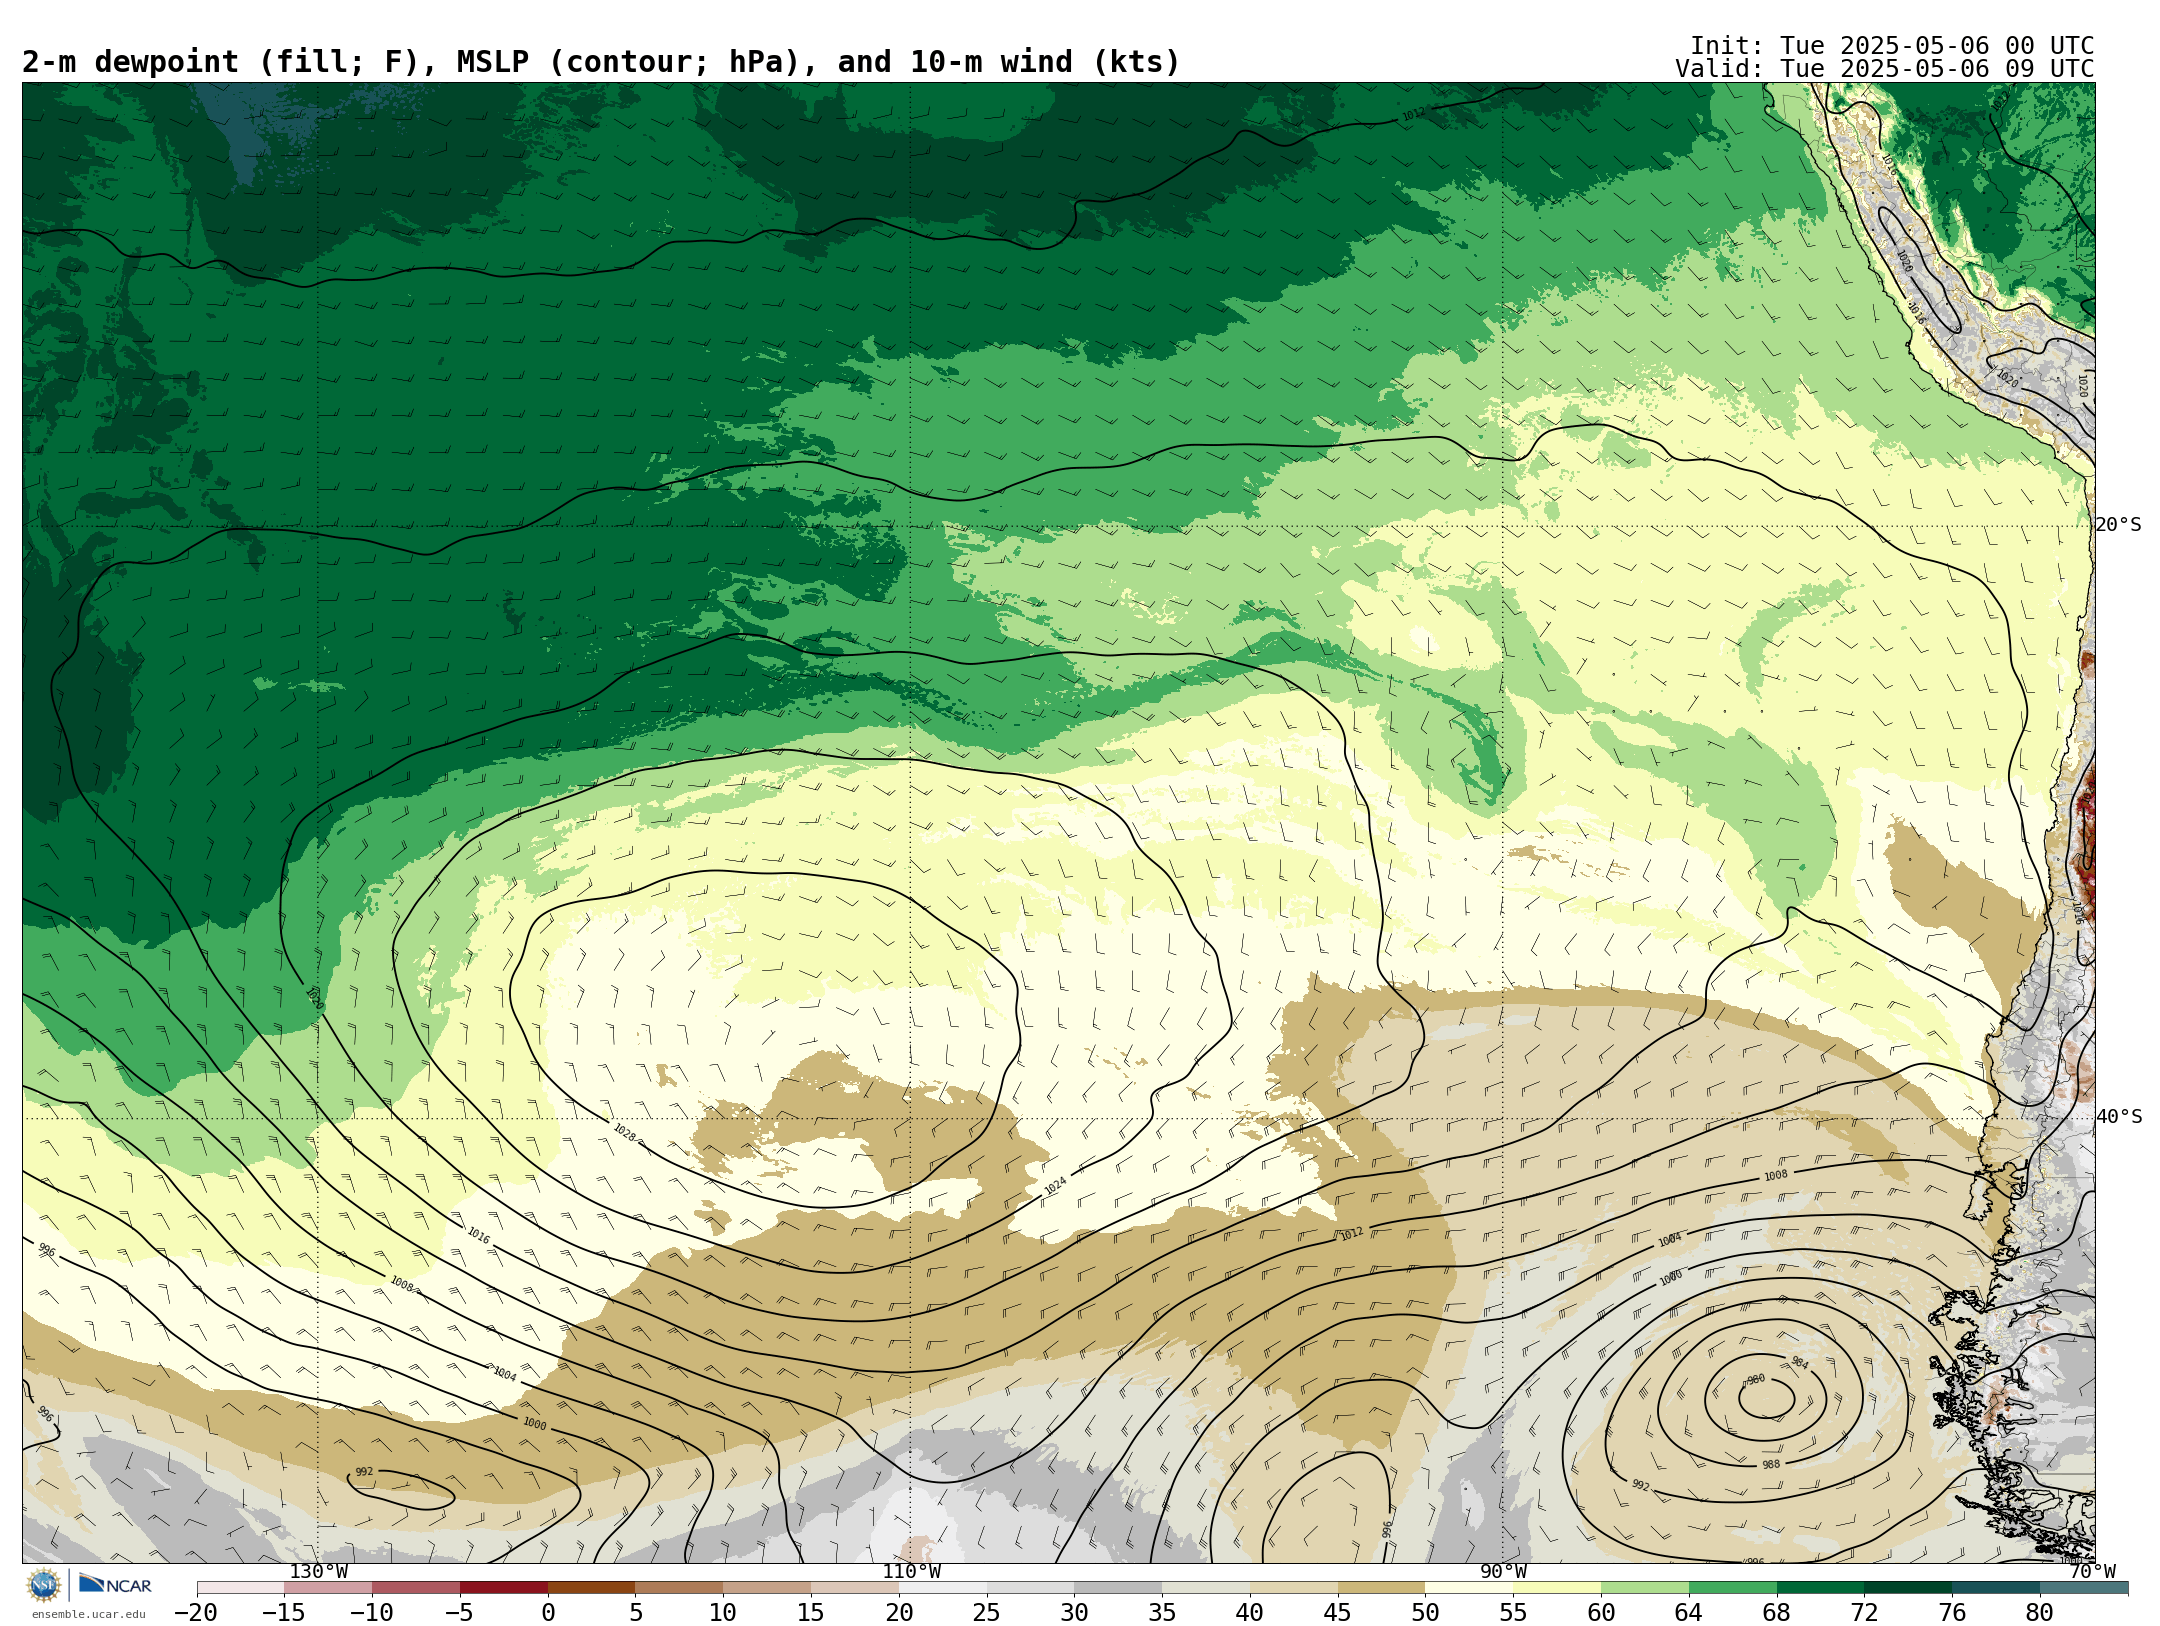The image size is (2160, 1626).
Task: Click the brown swatch between 0 and 5
Action: tap(592, 1588)
